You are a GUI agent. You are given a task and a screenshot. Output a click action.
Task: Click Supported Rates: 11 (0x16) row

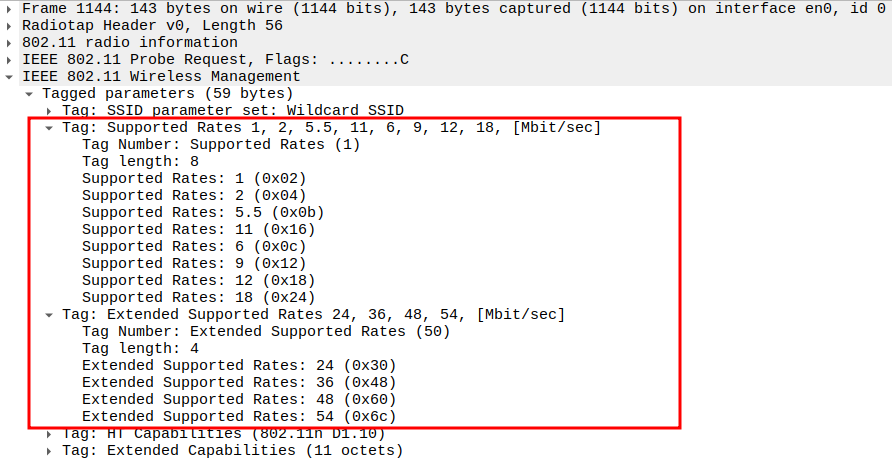point(198,229)
